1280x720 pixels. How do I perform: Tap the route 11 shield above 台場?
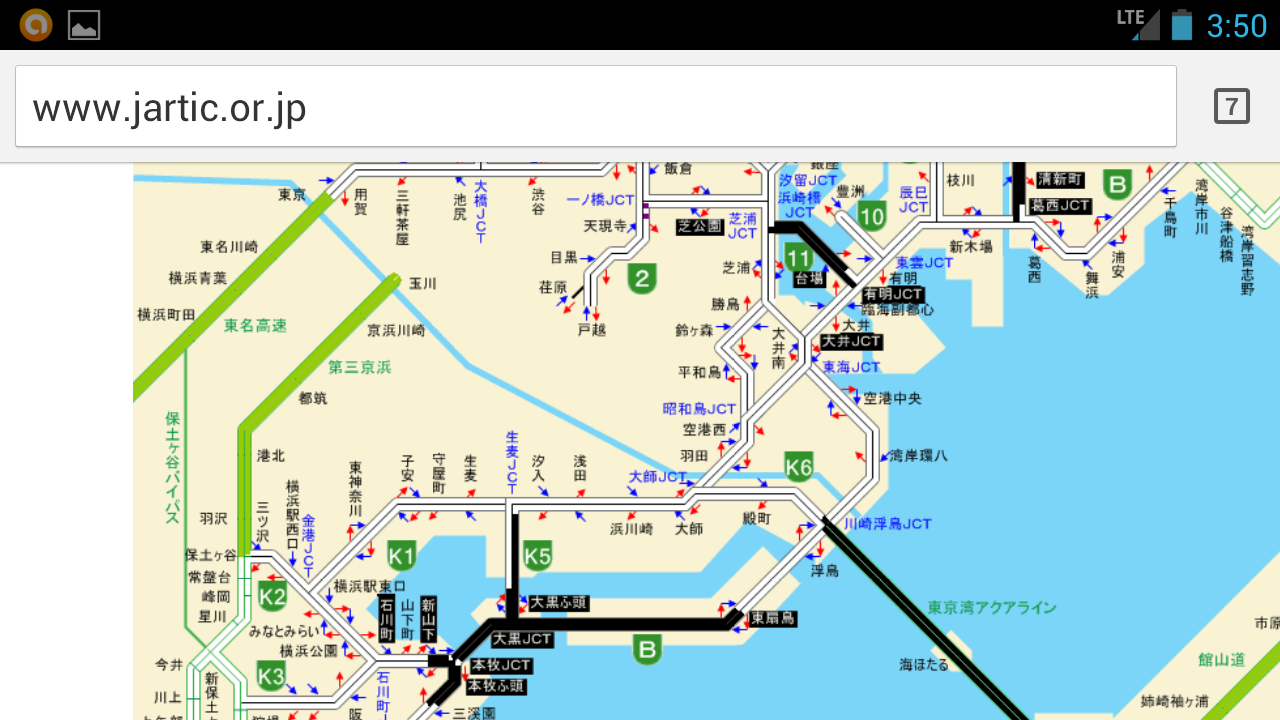coord(798,257)
